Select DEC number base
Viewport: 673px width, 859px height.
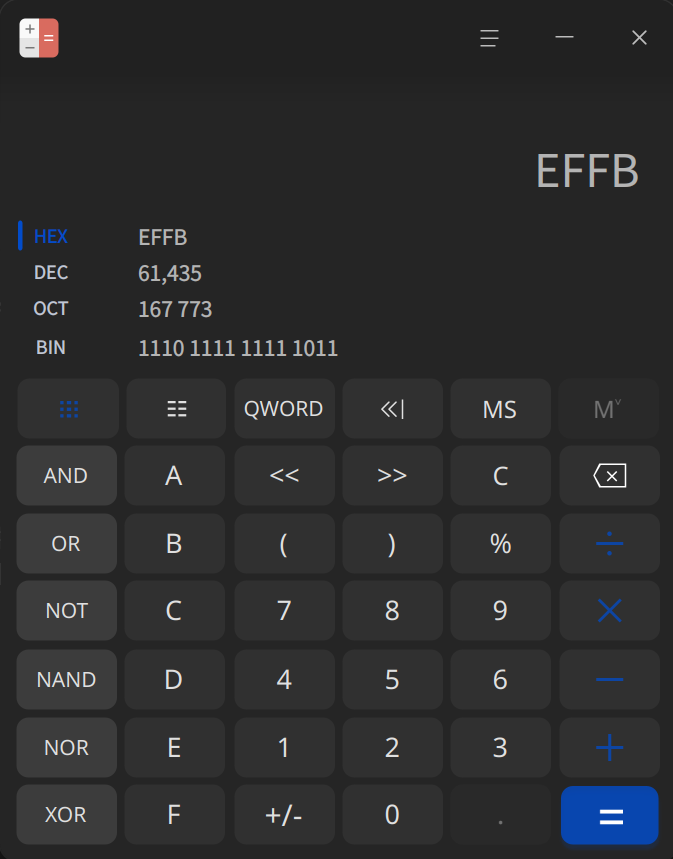click(51, 273)
